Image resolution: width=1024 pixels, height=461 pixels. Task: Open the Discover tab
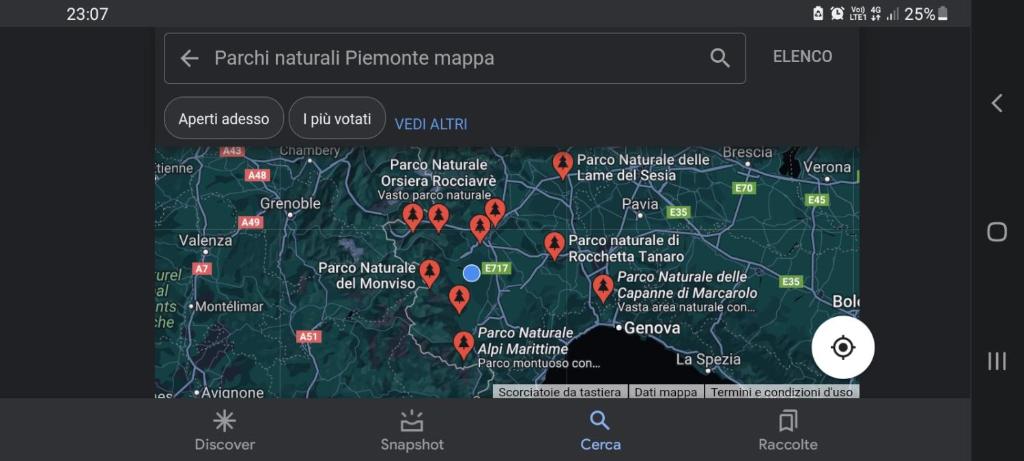click(x=225, y=430)
